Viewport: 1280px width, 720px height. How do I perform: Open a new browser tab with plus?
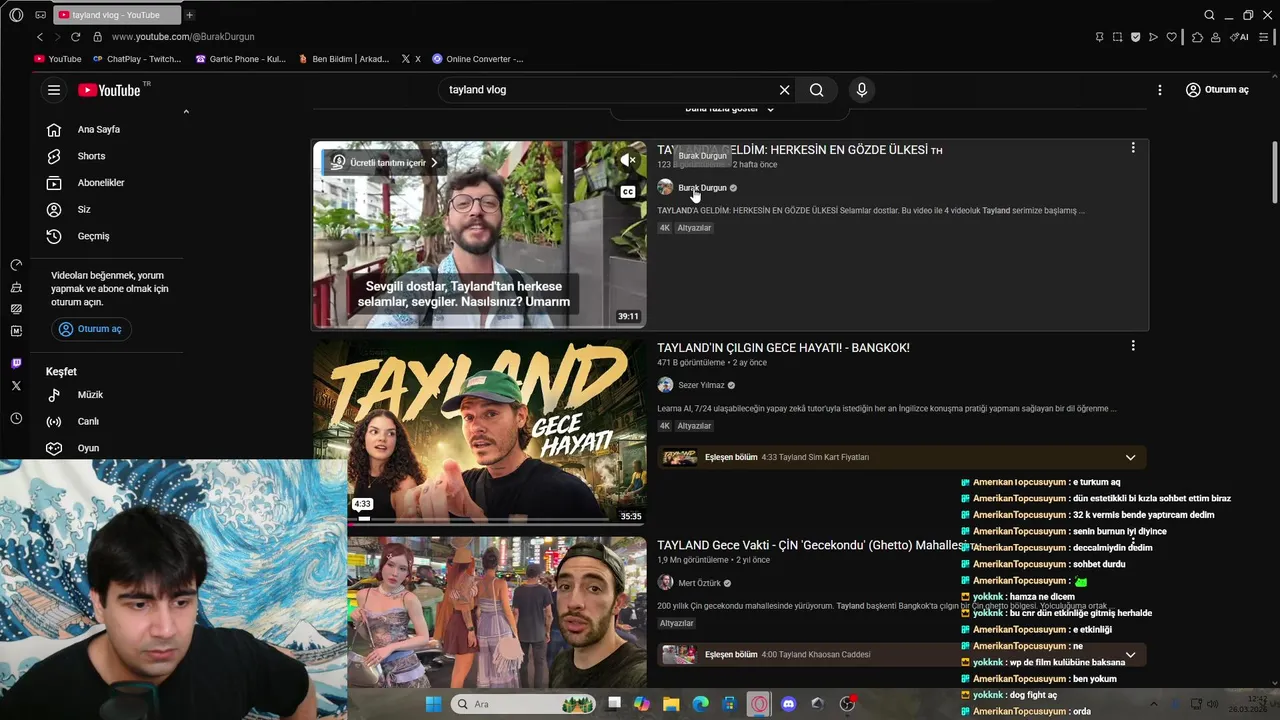(189, 15)
